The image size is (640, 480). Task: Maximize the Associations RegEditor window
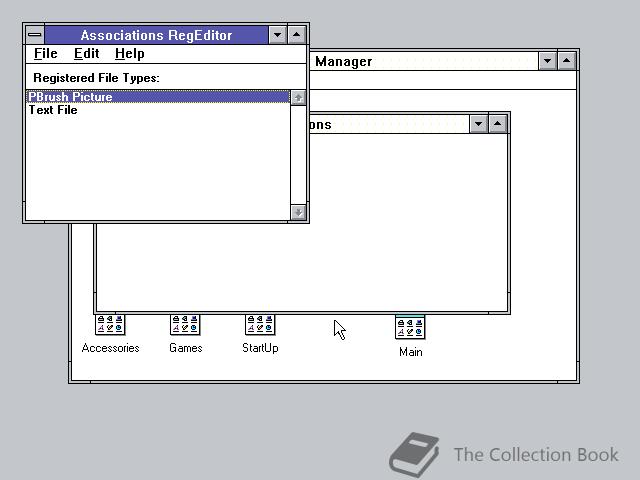297,35
